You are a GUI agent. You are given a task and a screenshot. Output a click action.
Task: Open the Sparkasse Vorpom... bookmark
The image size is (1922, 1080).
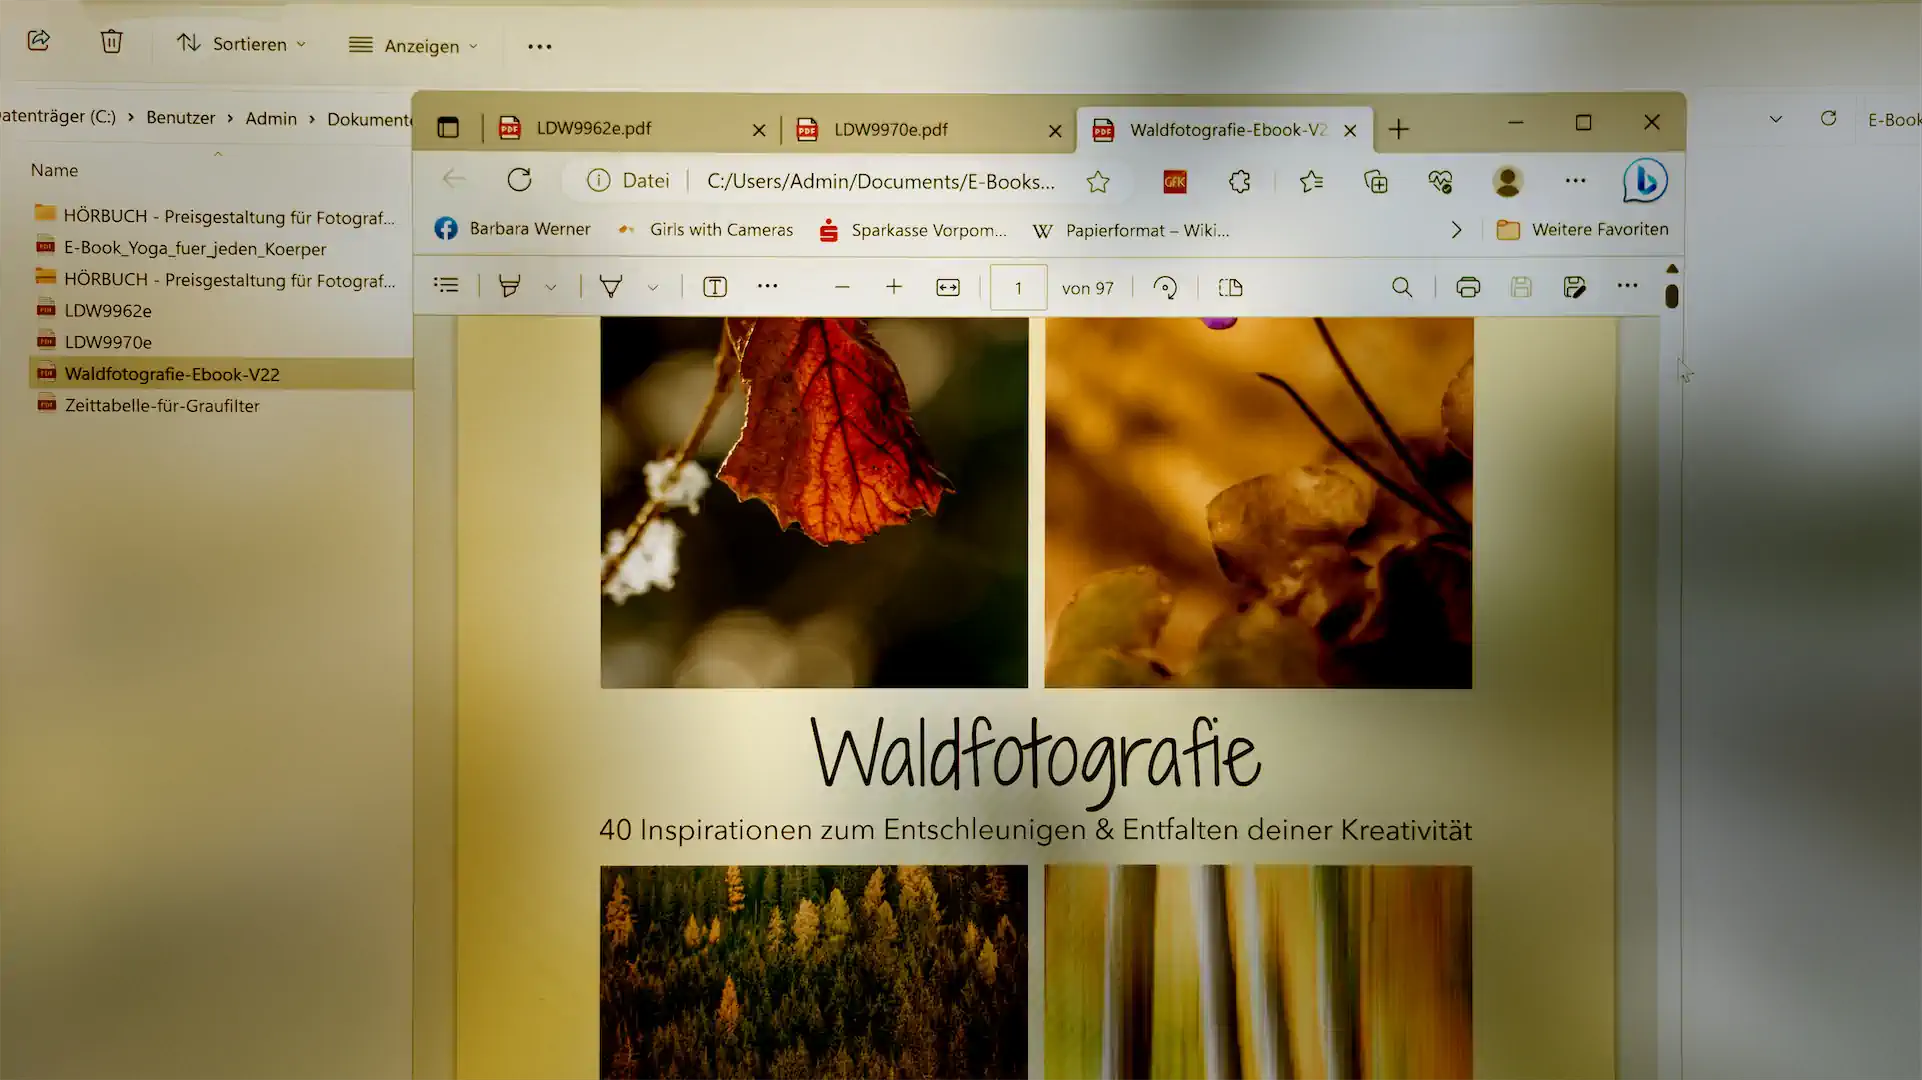click(x=913, y=231)
